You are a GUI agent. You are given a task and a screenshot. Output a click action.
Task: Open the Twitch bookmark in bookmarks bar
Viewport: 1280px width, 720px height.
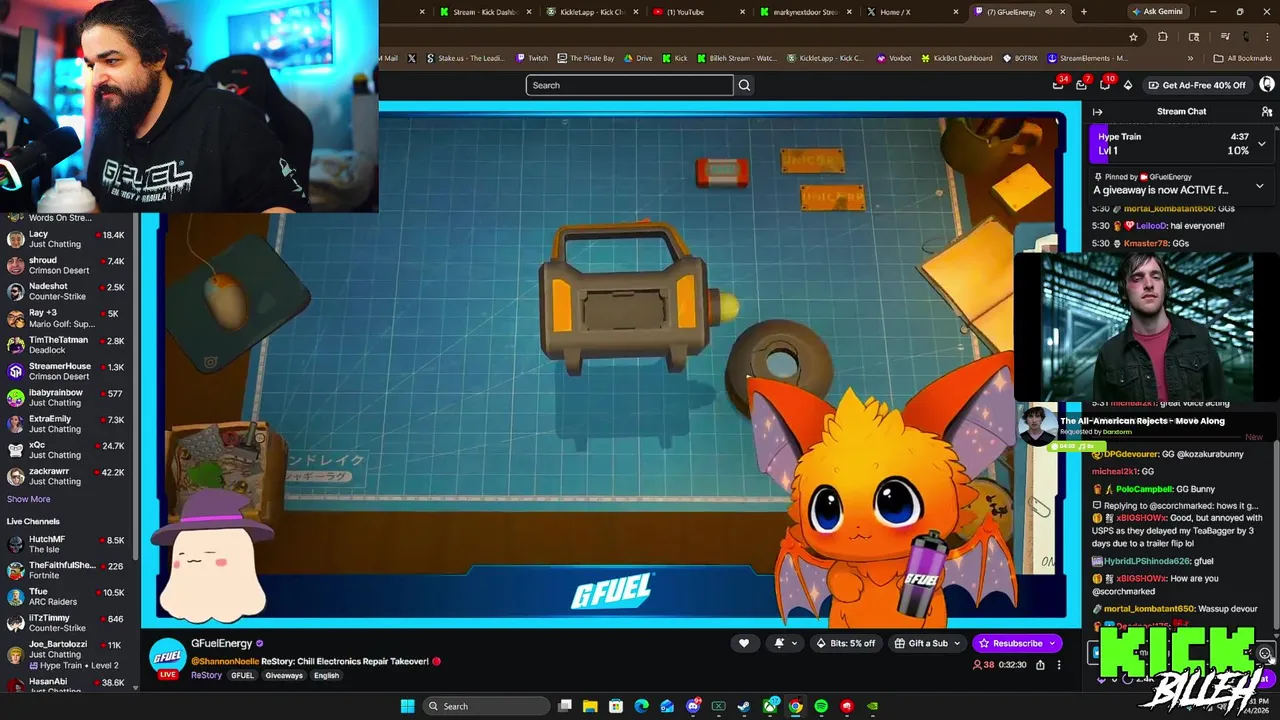tap(532, 58)
